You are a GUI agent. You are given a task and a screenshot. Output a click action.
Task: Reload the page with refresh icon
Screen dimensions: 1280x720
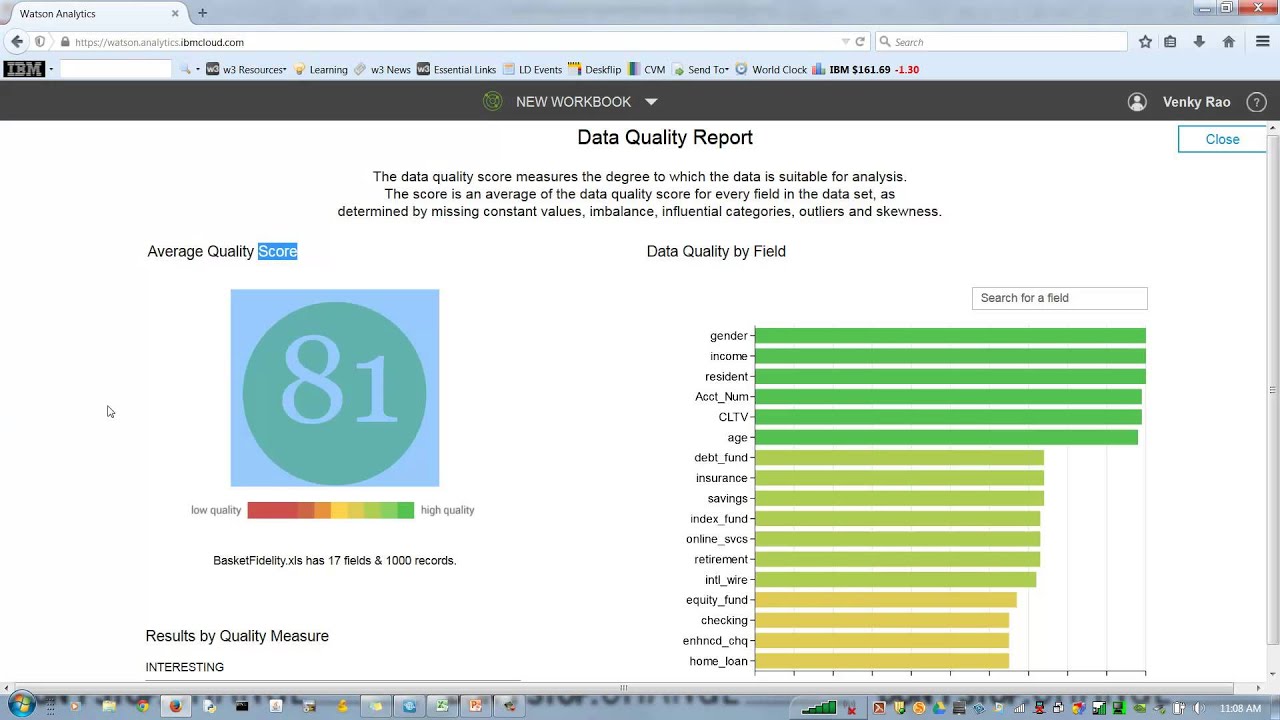point(860,42)
